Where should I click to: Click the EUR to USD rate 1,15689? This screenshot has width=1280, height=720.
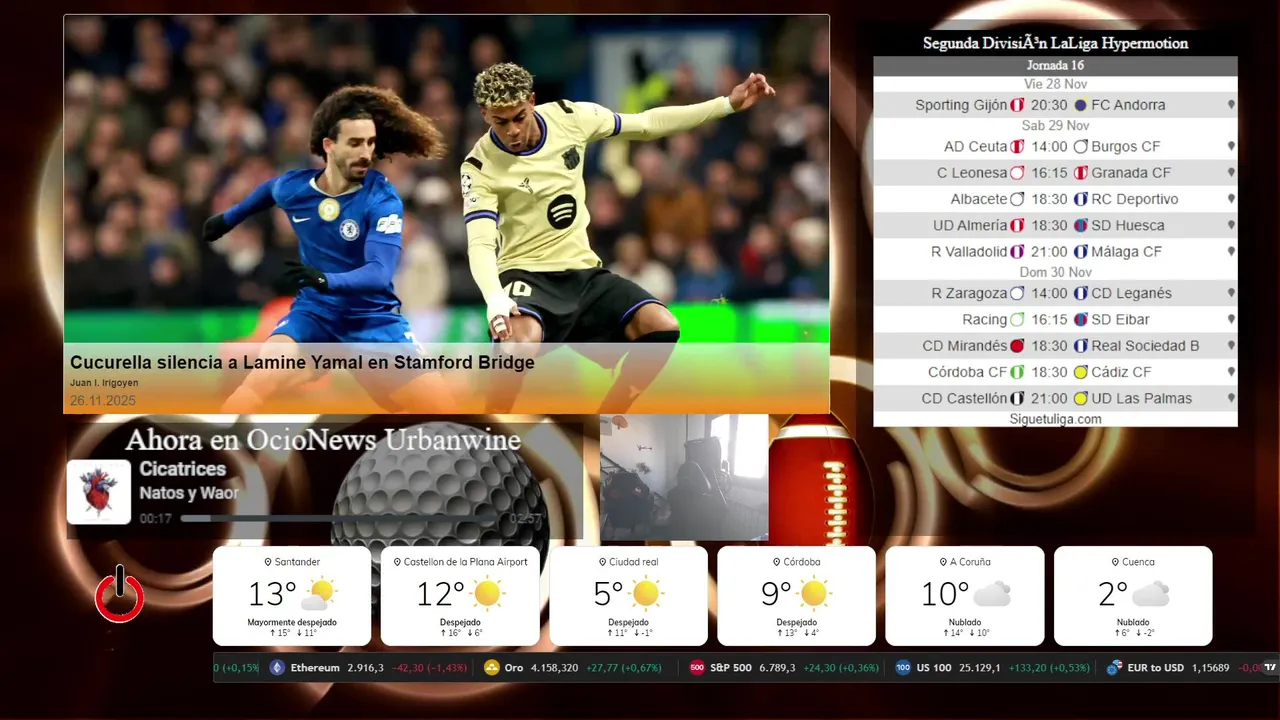(x=1210, y=668)
